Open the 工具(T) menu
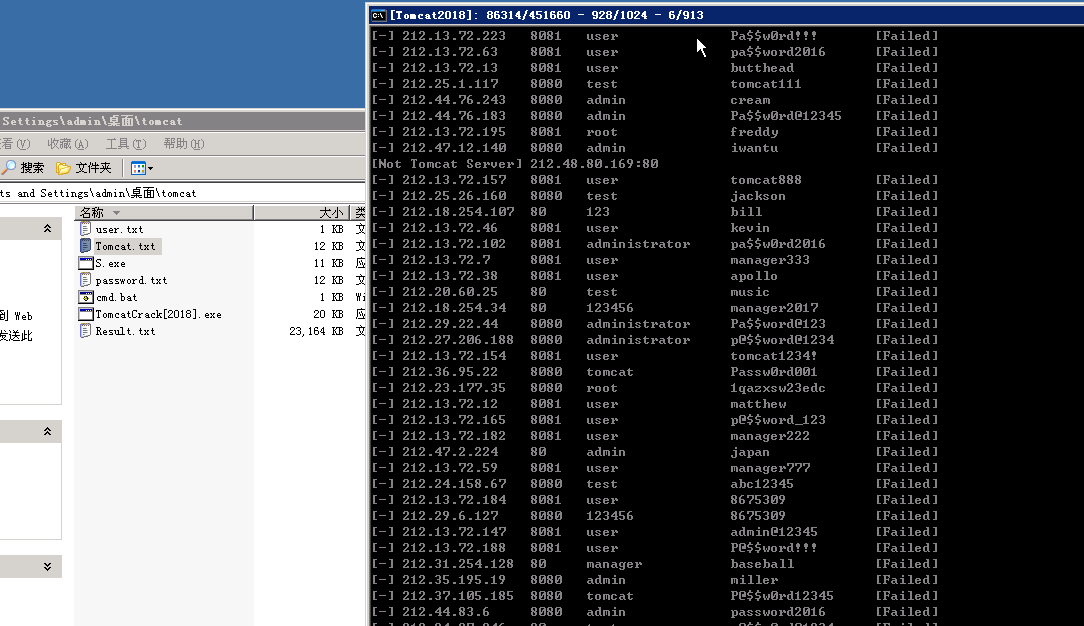 click(126, 144)
